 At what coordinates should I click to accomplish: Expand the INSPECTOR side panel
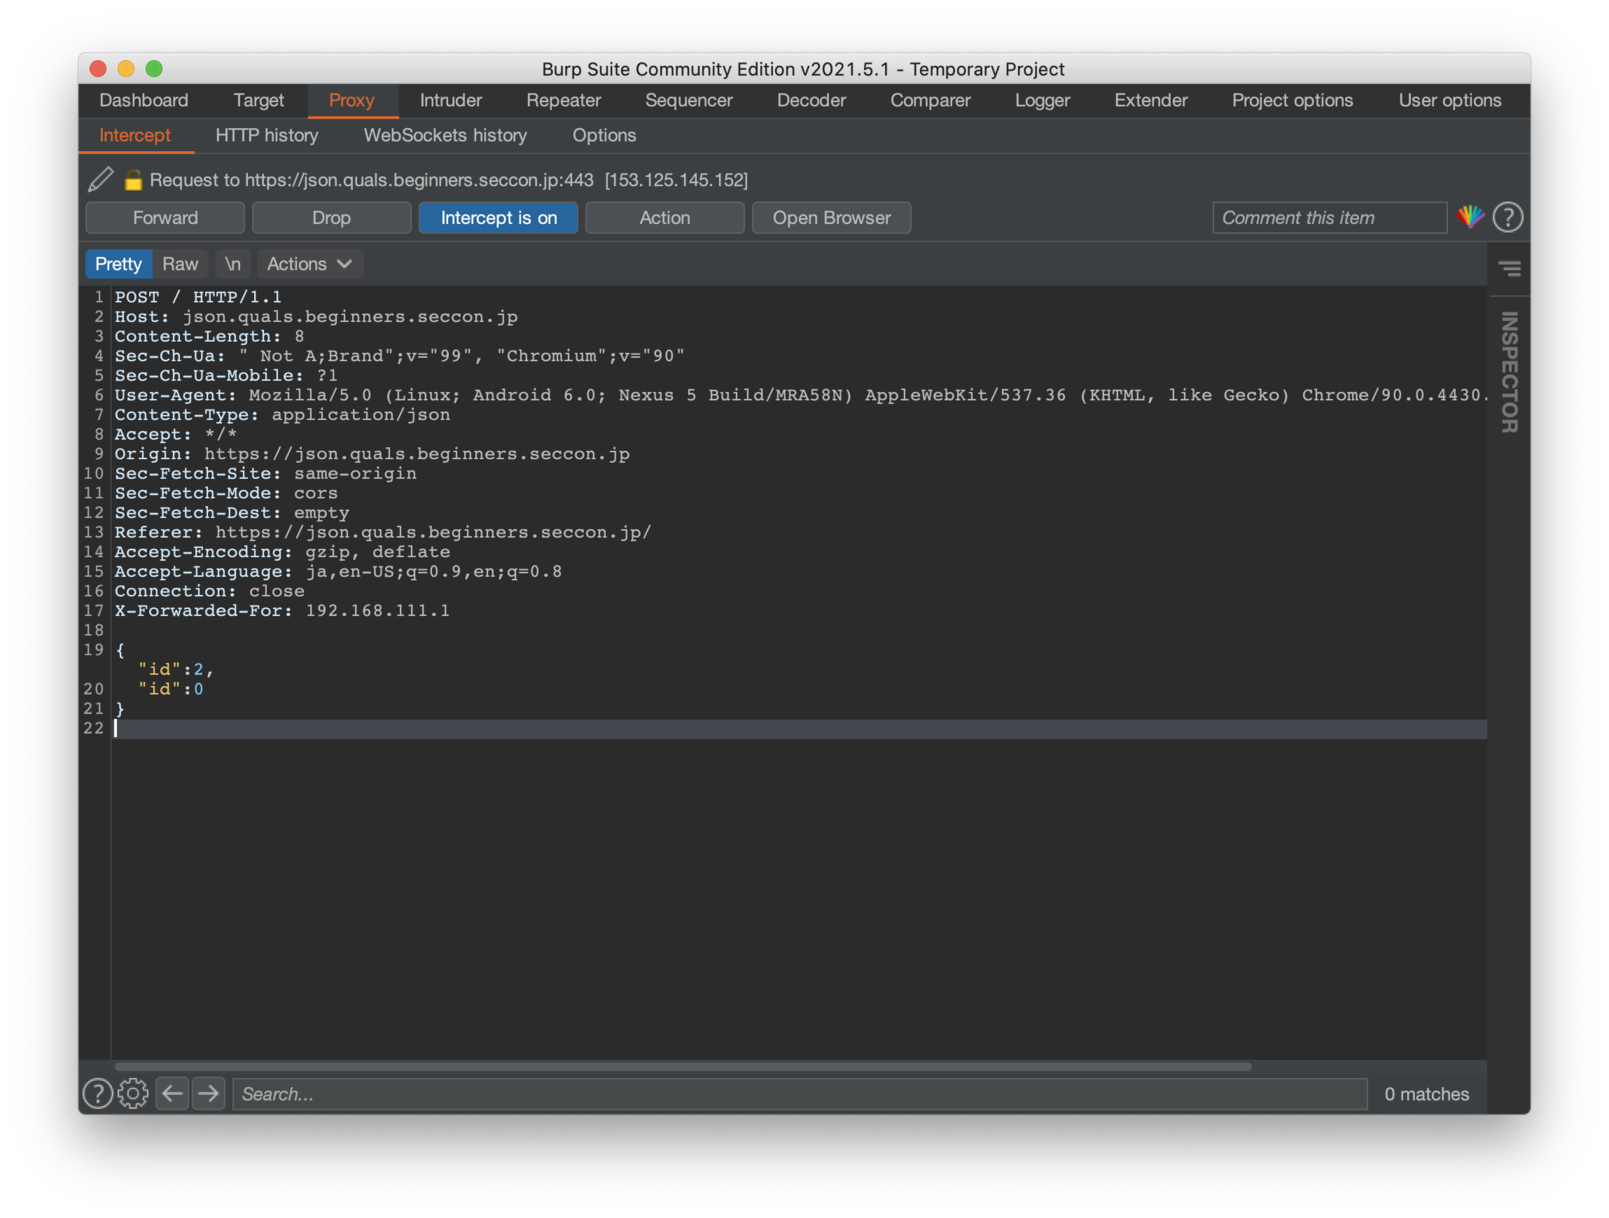click(1510, 372)
